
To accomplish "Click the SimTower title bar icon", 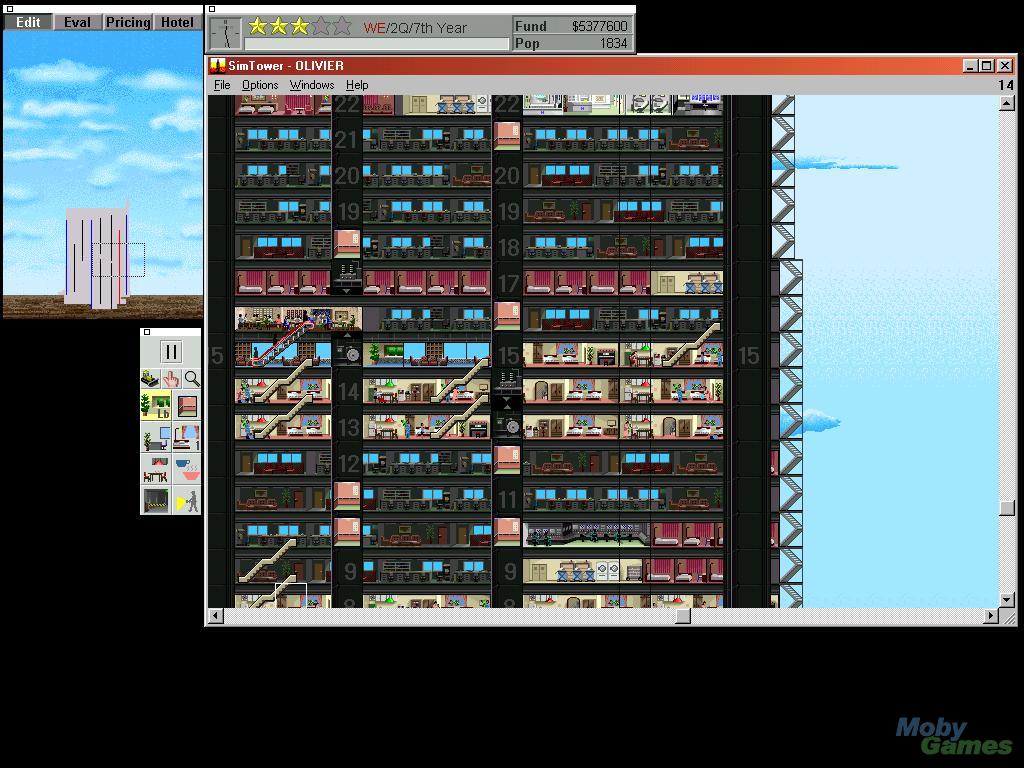I will [x=217, y=65].
